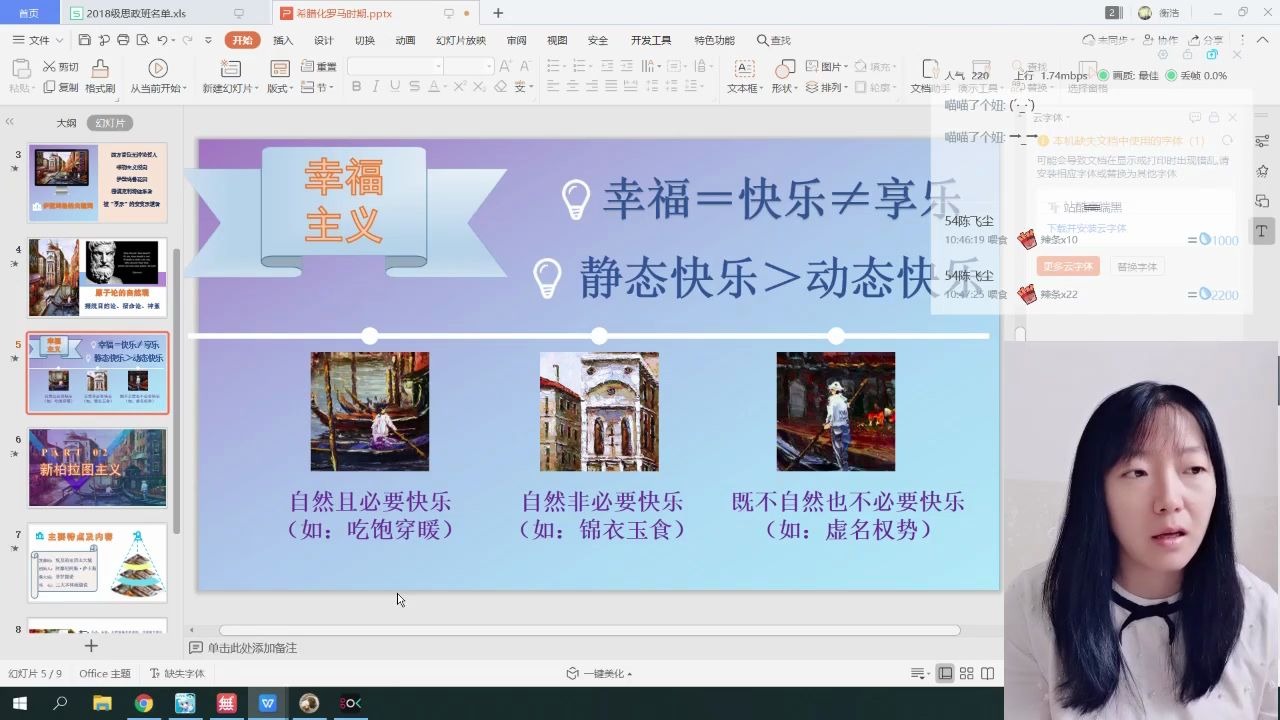Click the Shapes (形状) icon

(x=786, y=68)
